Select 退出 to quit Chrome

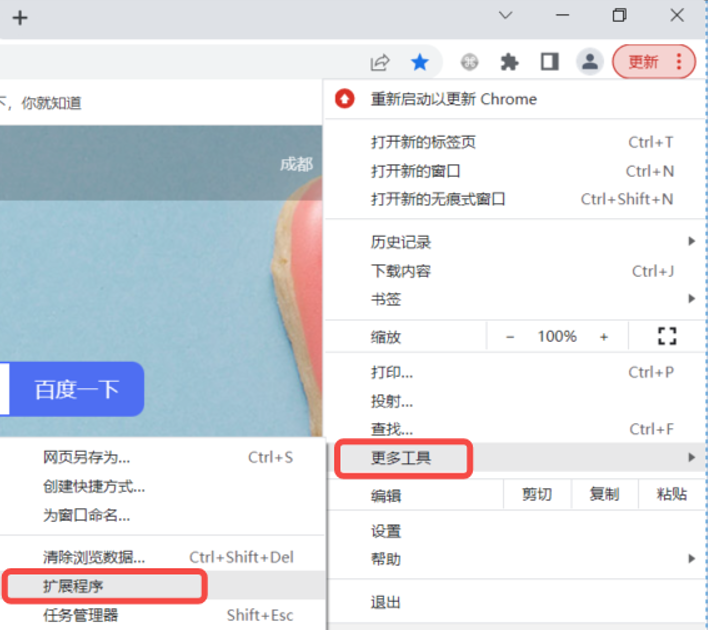point(515,602)
